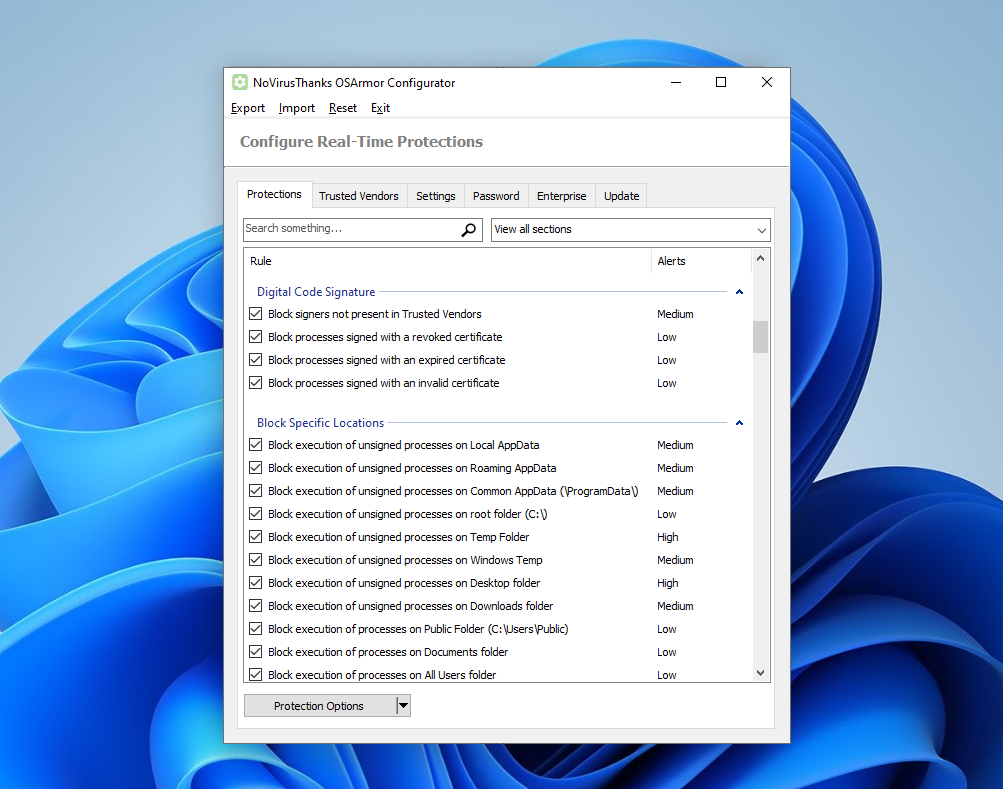Collapse the Digital Code Signature section
Image resolution: width=1003 pixels, height=789 pixels.
739,292
